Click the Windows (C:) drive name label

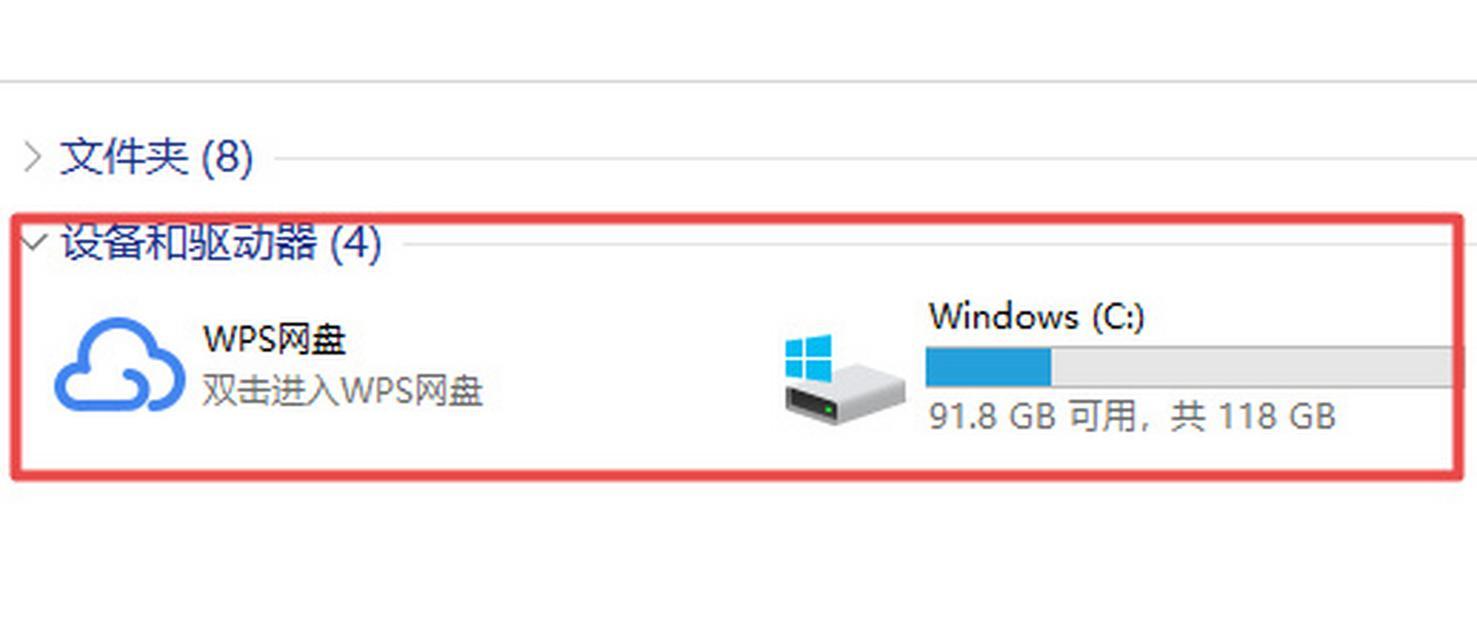(x=1037, y=316)
